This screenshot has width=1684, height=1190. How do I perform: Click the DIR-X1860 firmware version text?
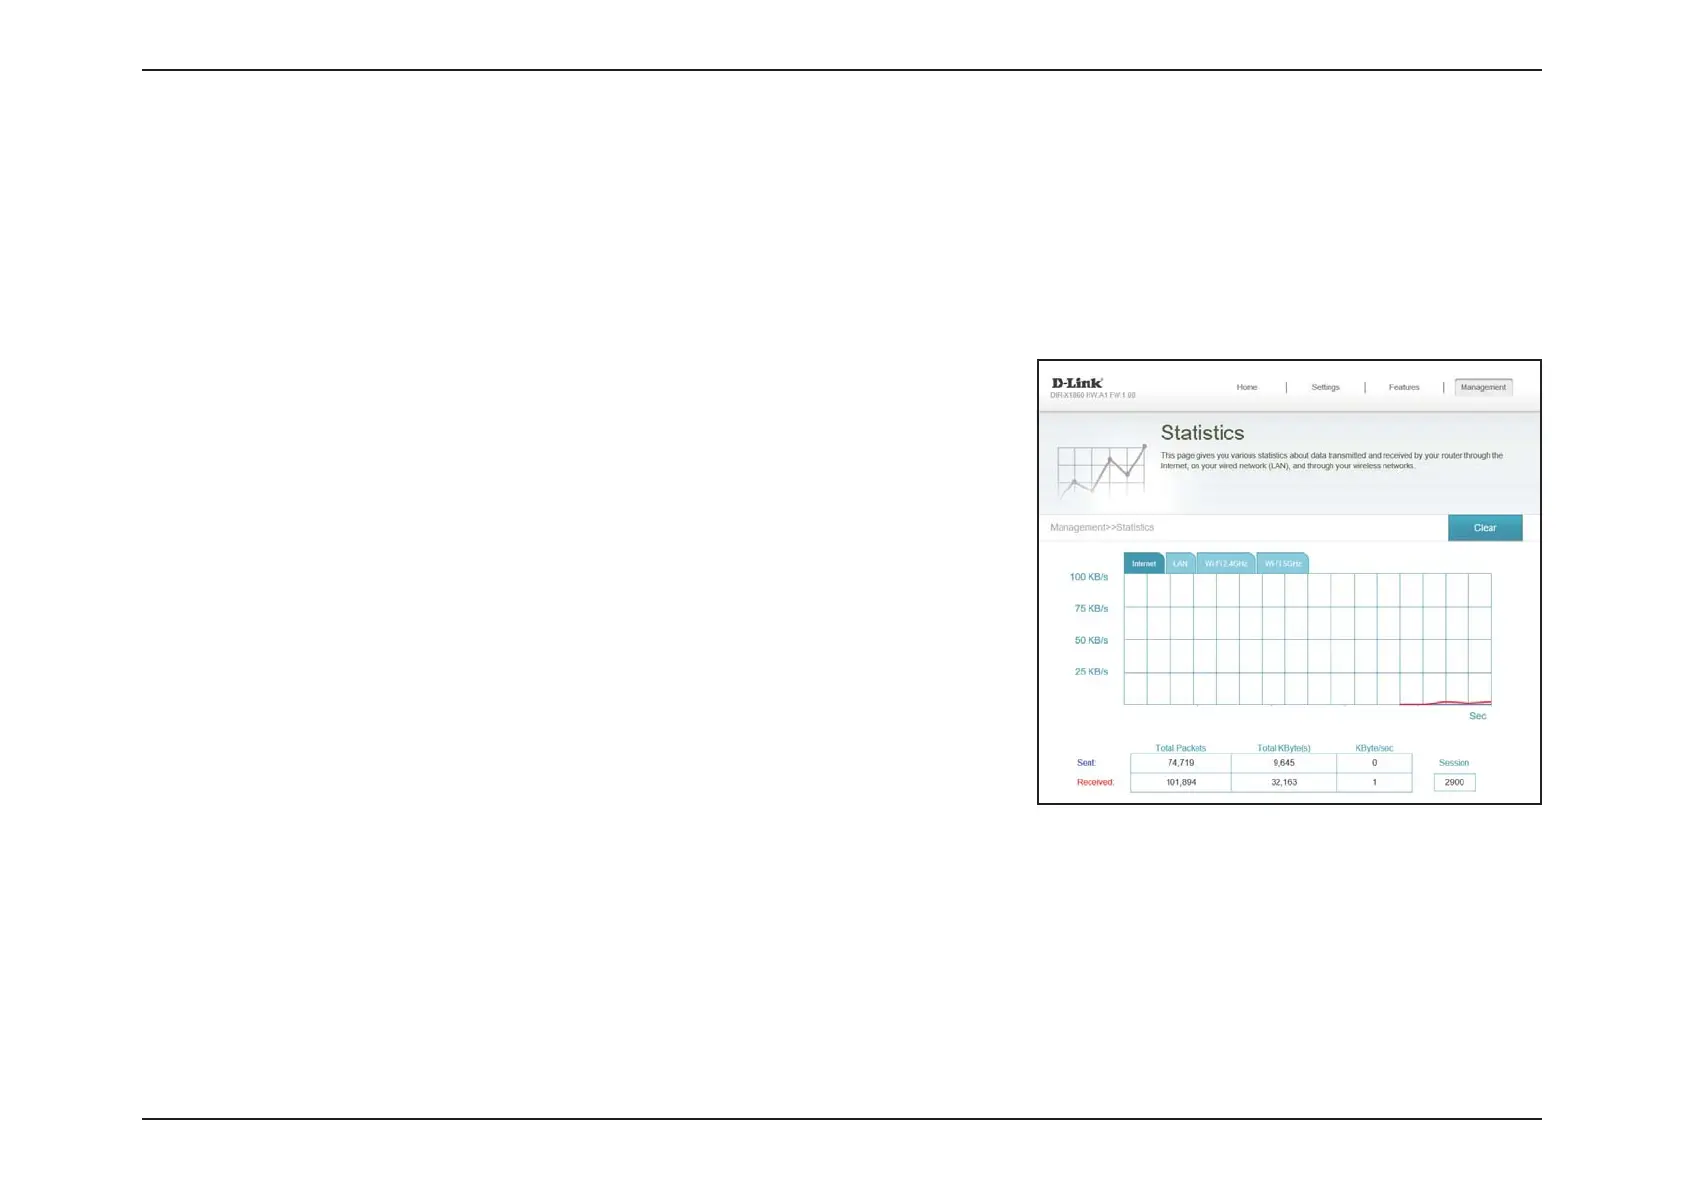pos(1093,396)
